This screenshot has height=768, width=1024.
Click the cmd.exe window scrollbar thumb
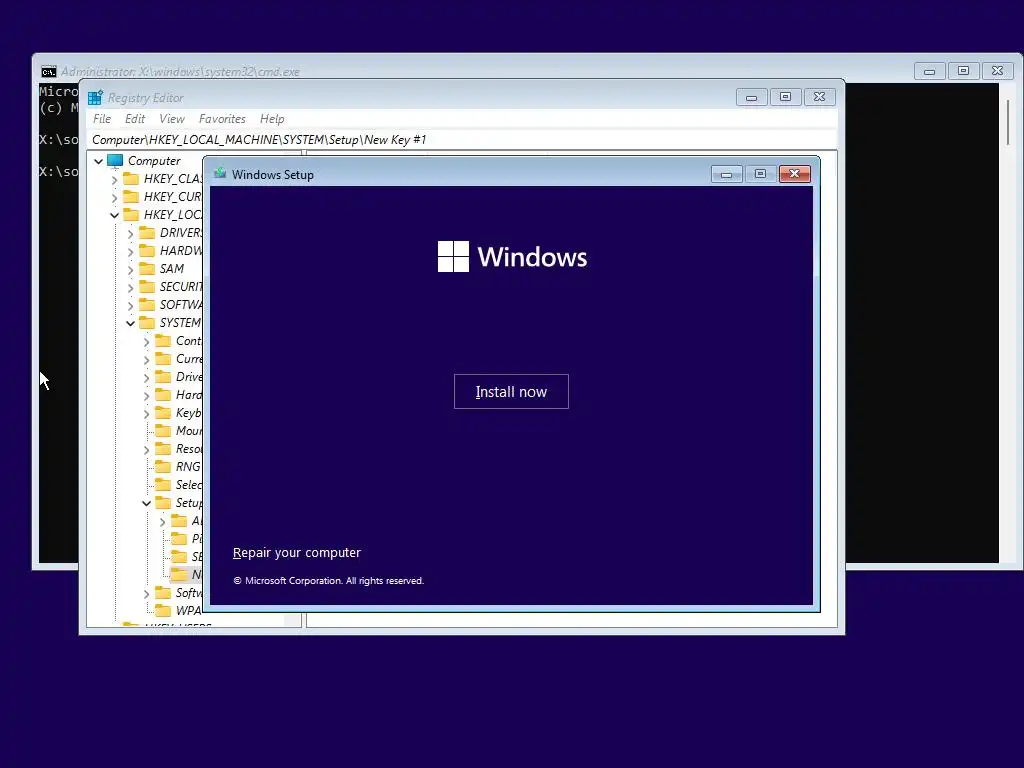1008,123
